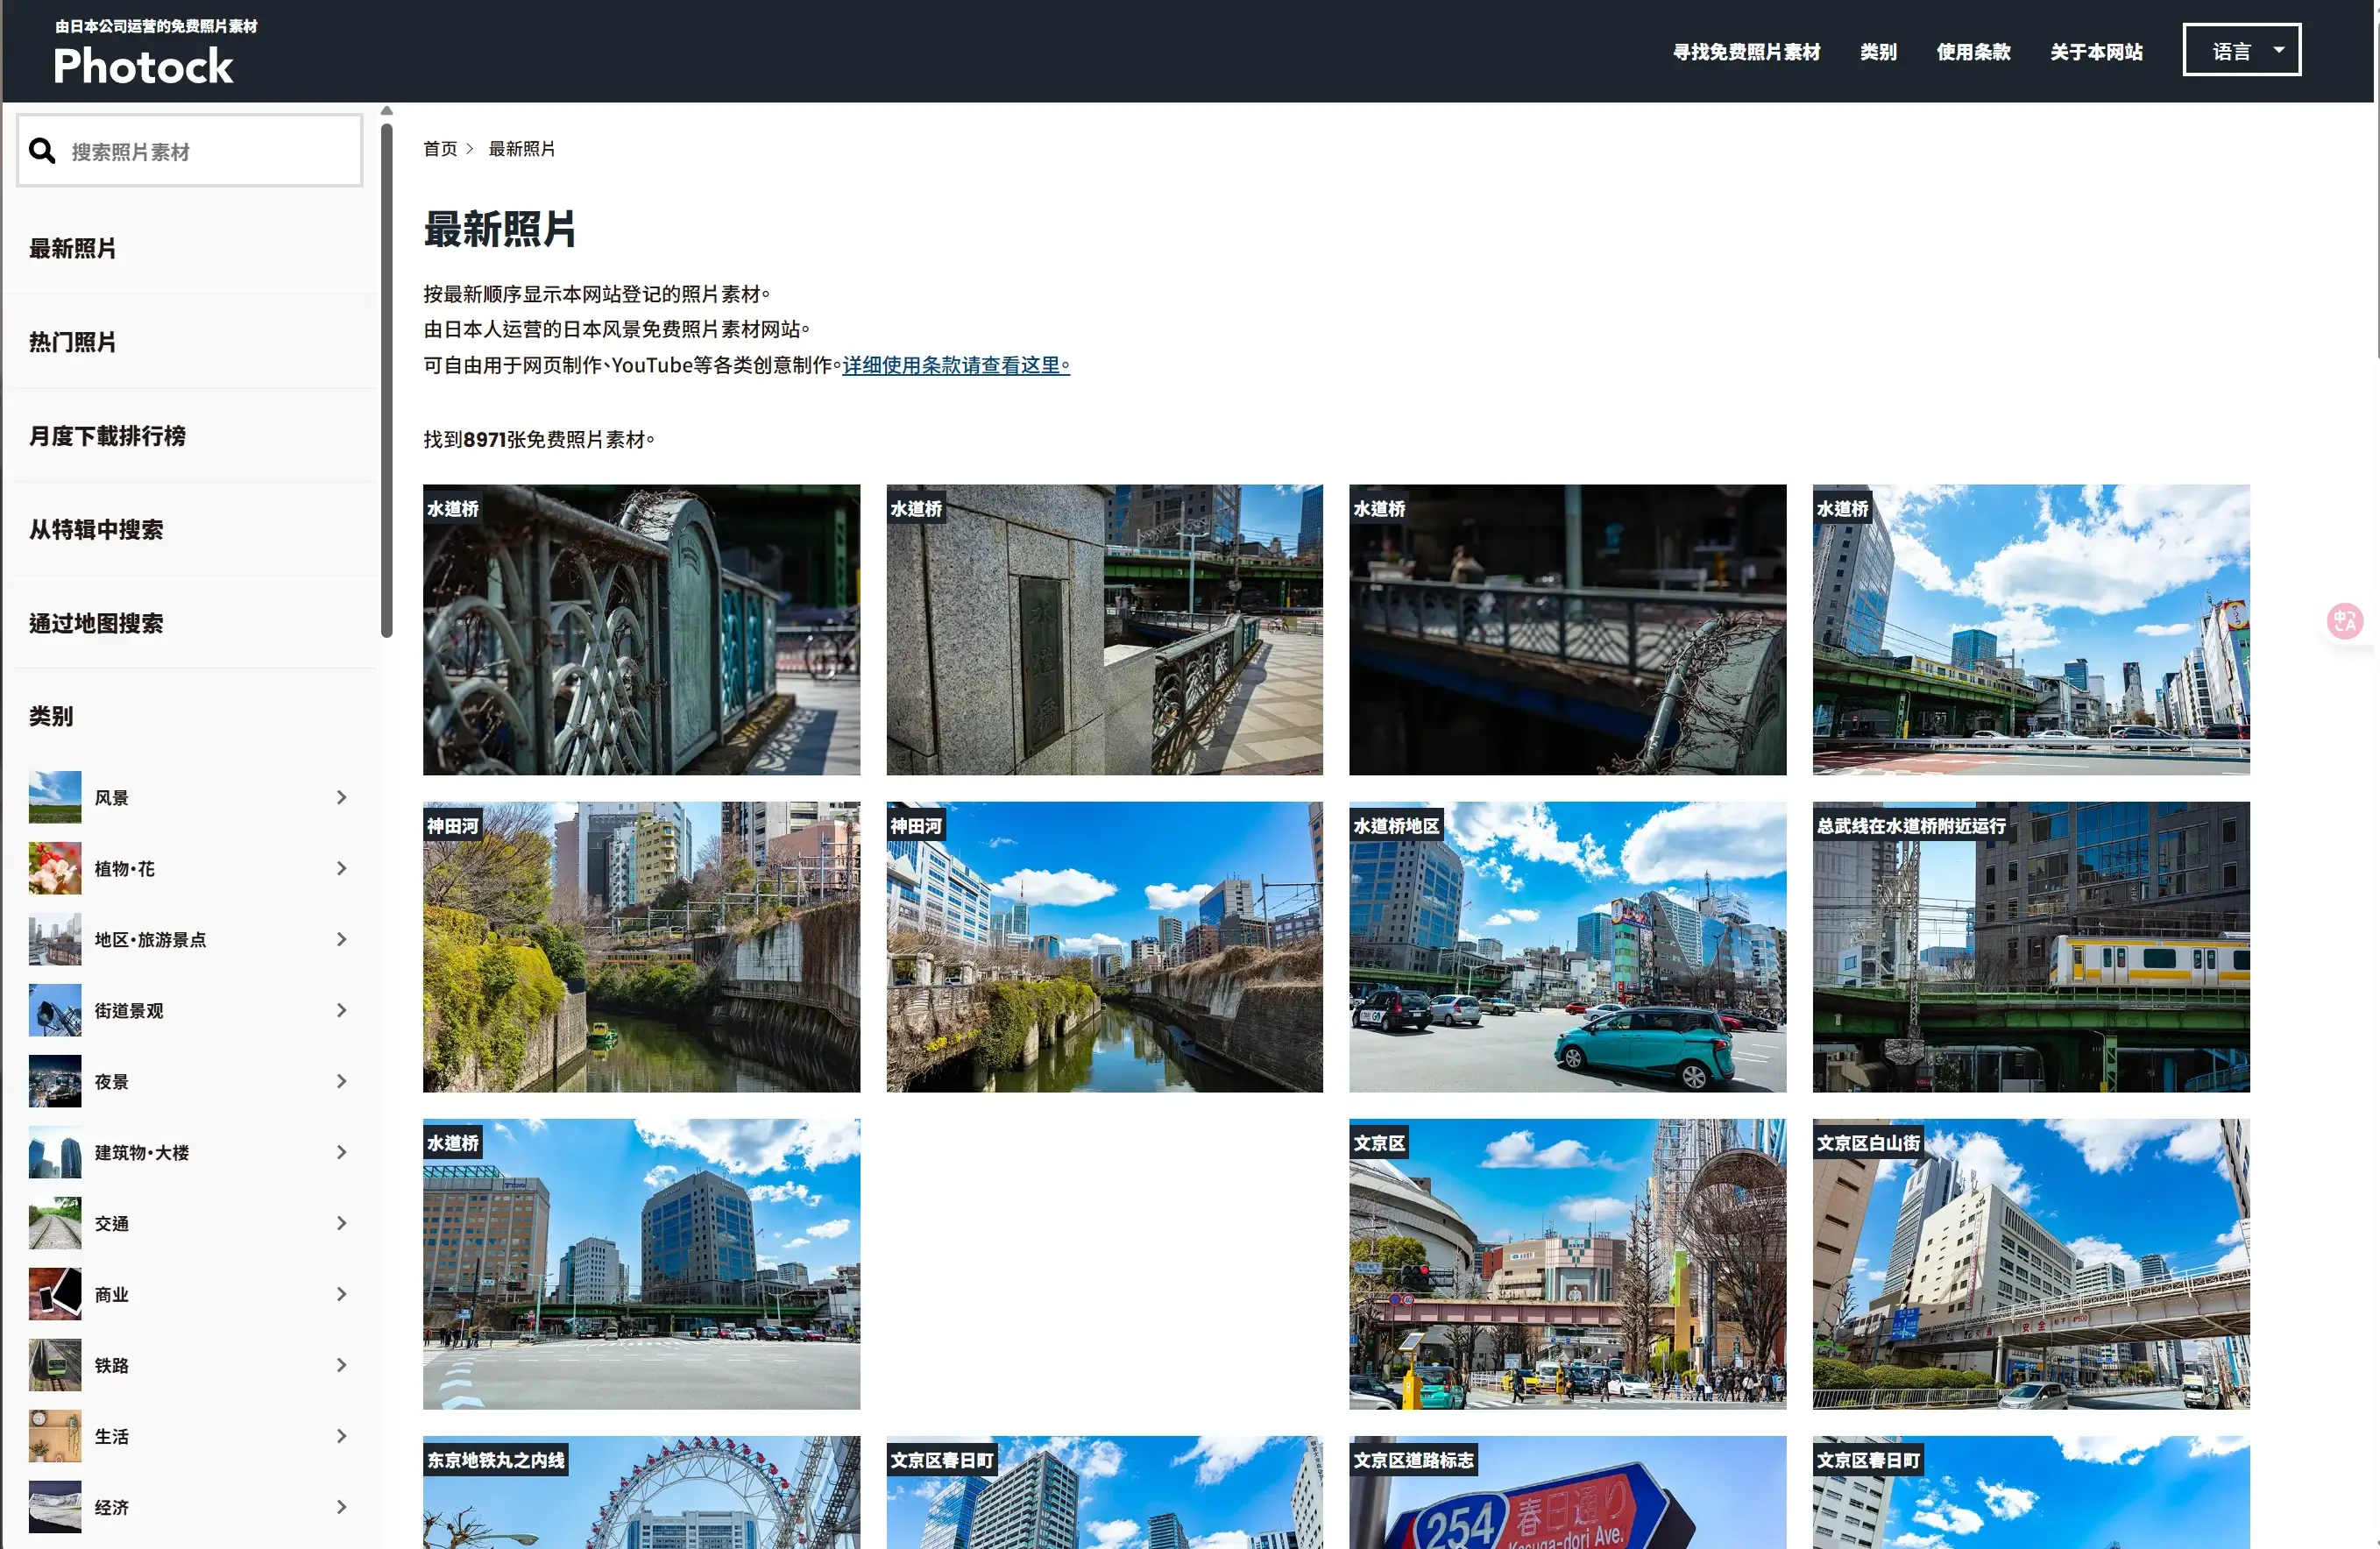The image size is (2380, 1549).
Task: Go to 关于本网站 in the top navigation
Action: pos(2096,52)
